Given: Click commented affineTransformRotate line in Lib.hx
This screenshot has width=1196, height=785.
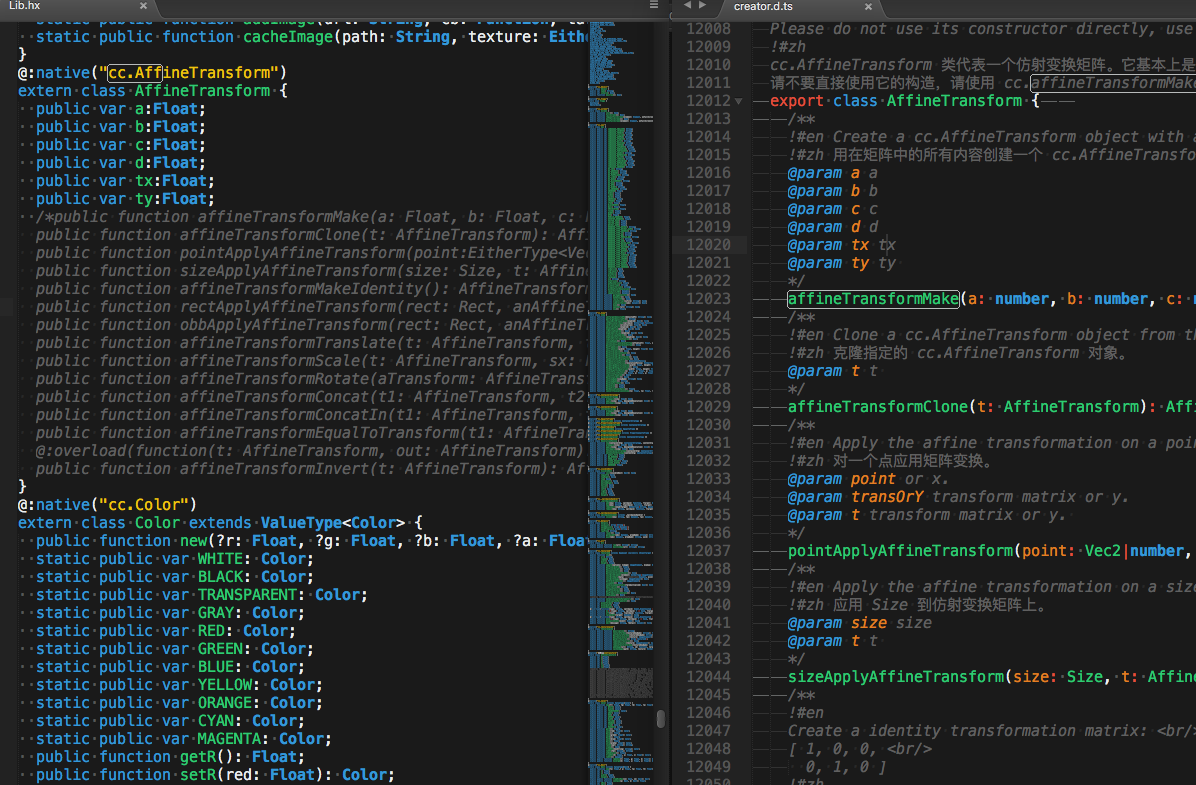Looking at the screenshot, I should tap(311, 379).
